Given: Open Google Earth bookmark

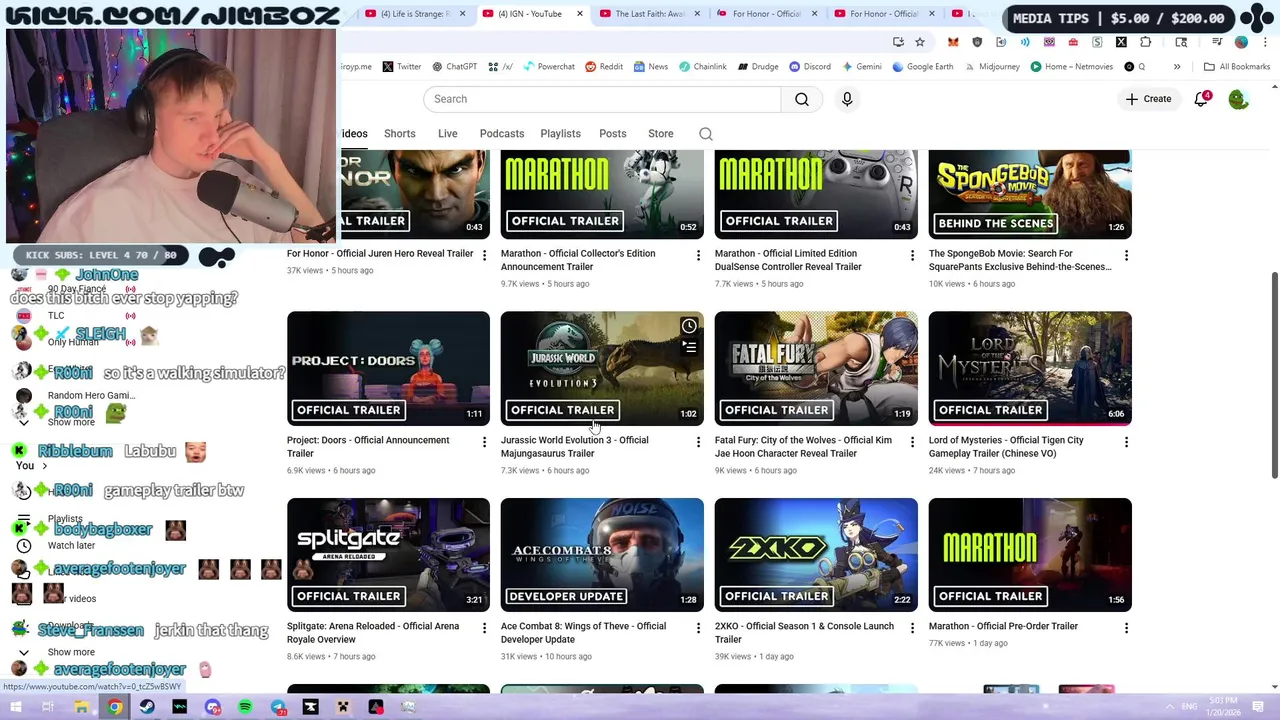Looking at the screenshot, I should coord(923,67).
